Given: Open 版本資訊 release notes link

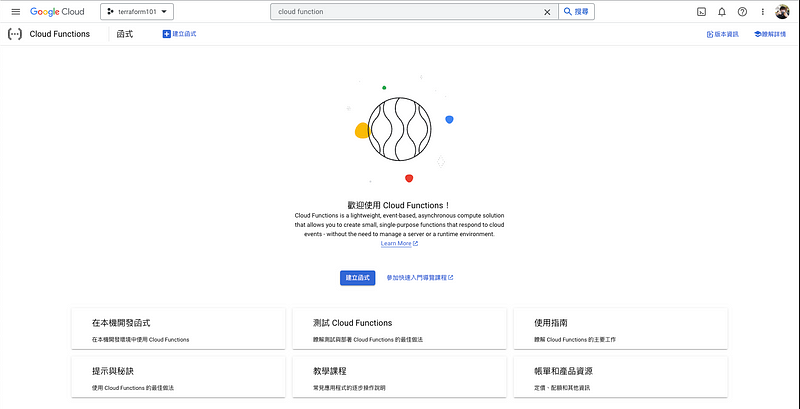Looking at the screenshot, I should [722, 35].
